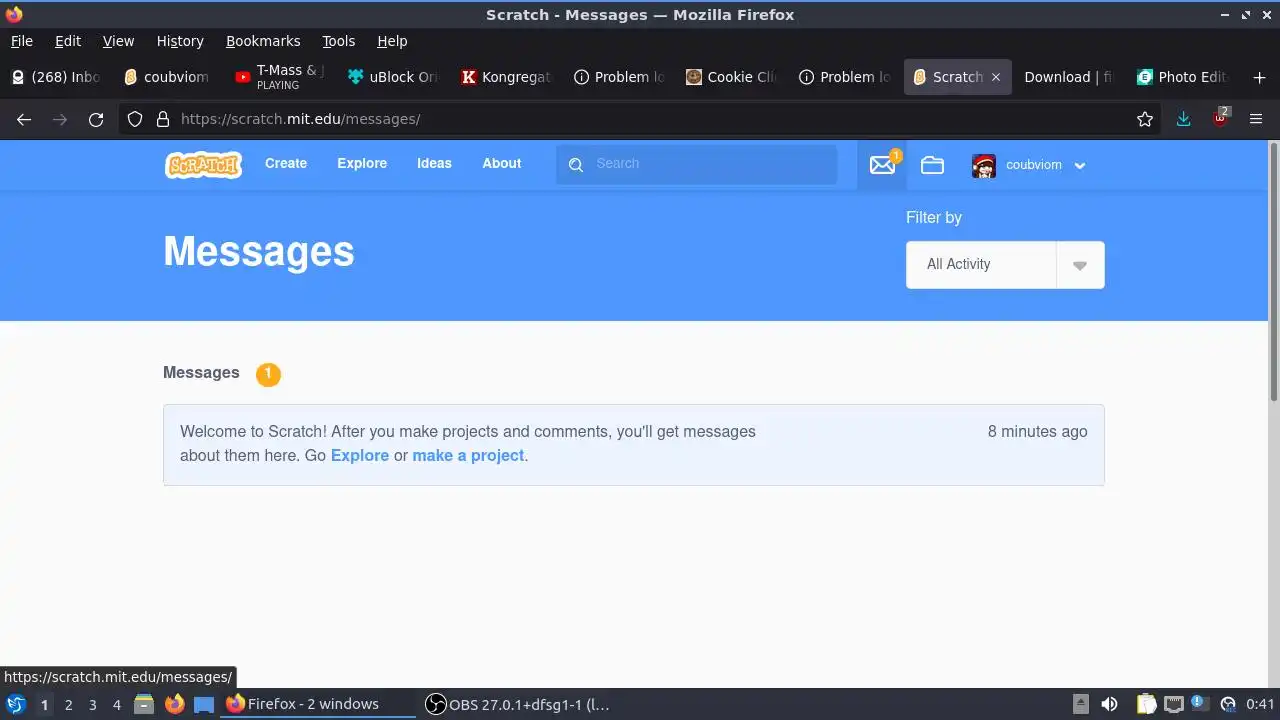The image size is (1280, 720).
Task: Click the clipboard tray icon
Action: click(1146, 704)
